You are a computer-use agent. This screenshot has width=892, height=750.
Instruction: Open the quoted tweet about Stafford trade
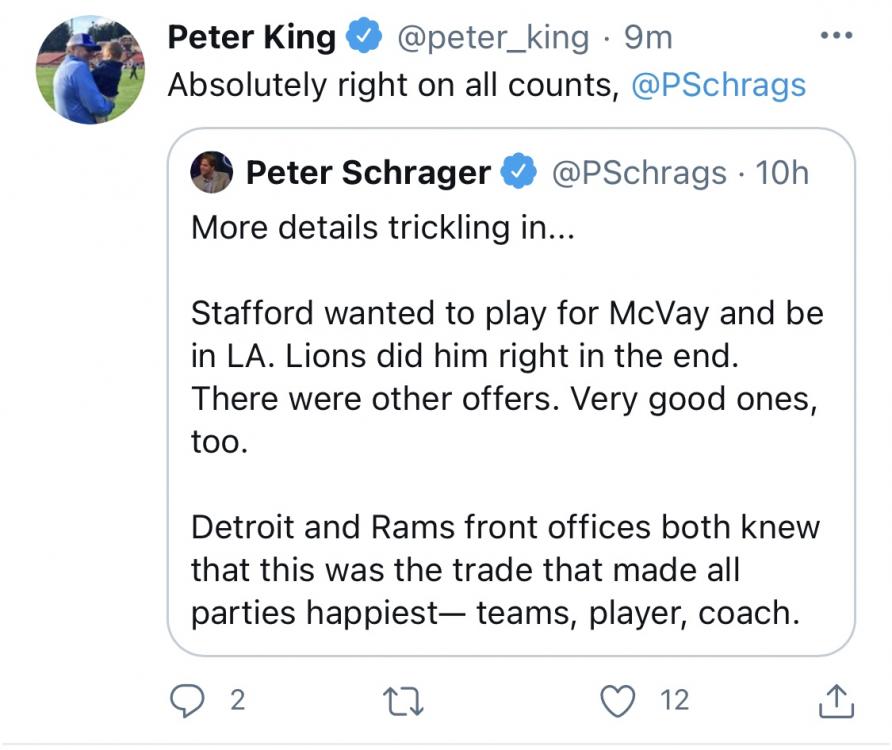[510, 420]
